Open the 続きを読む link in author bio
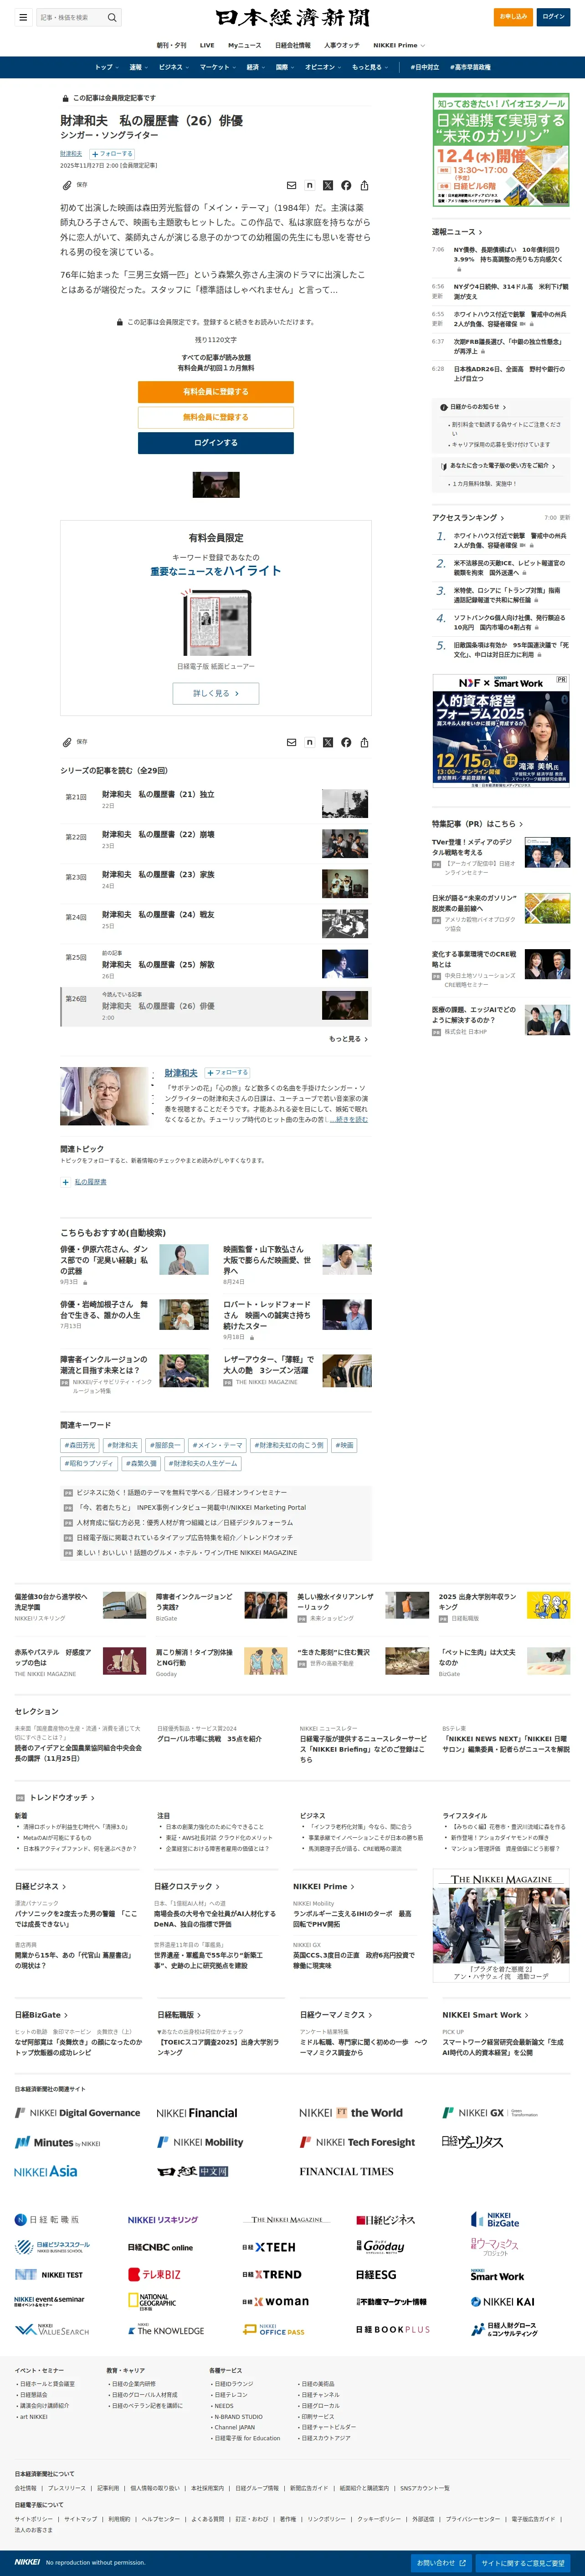The height and width of the screenshot is (2576, 585). [x=349, y=1119]
